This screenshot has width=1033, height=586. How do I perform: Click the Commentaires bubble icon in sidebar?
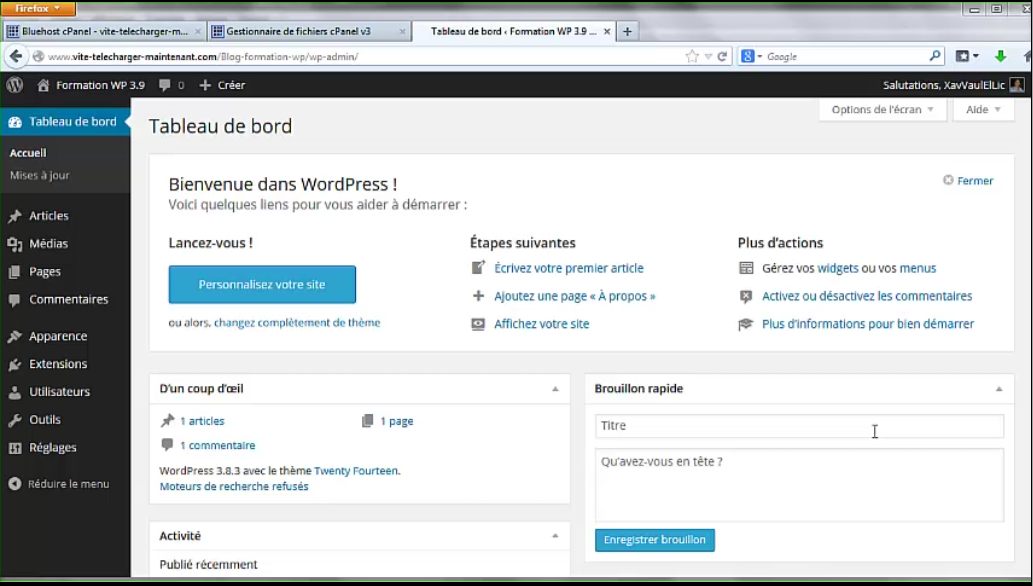(14, 299)
